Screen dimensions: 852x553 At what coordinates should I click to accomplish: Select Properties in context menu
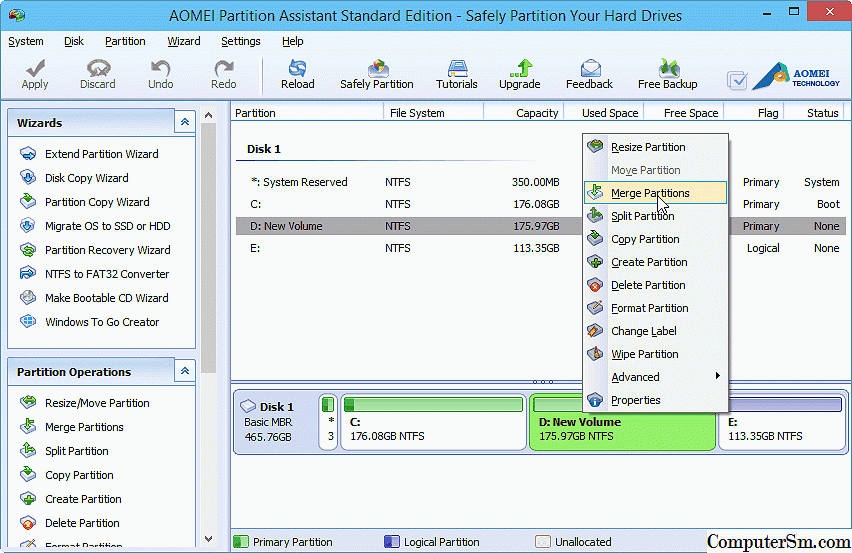click(656, 400)
